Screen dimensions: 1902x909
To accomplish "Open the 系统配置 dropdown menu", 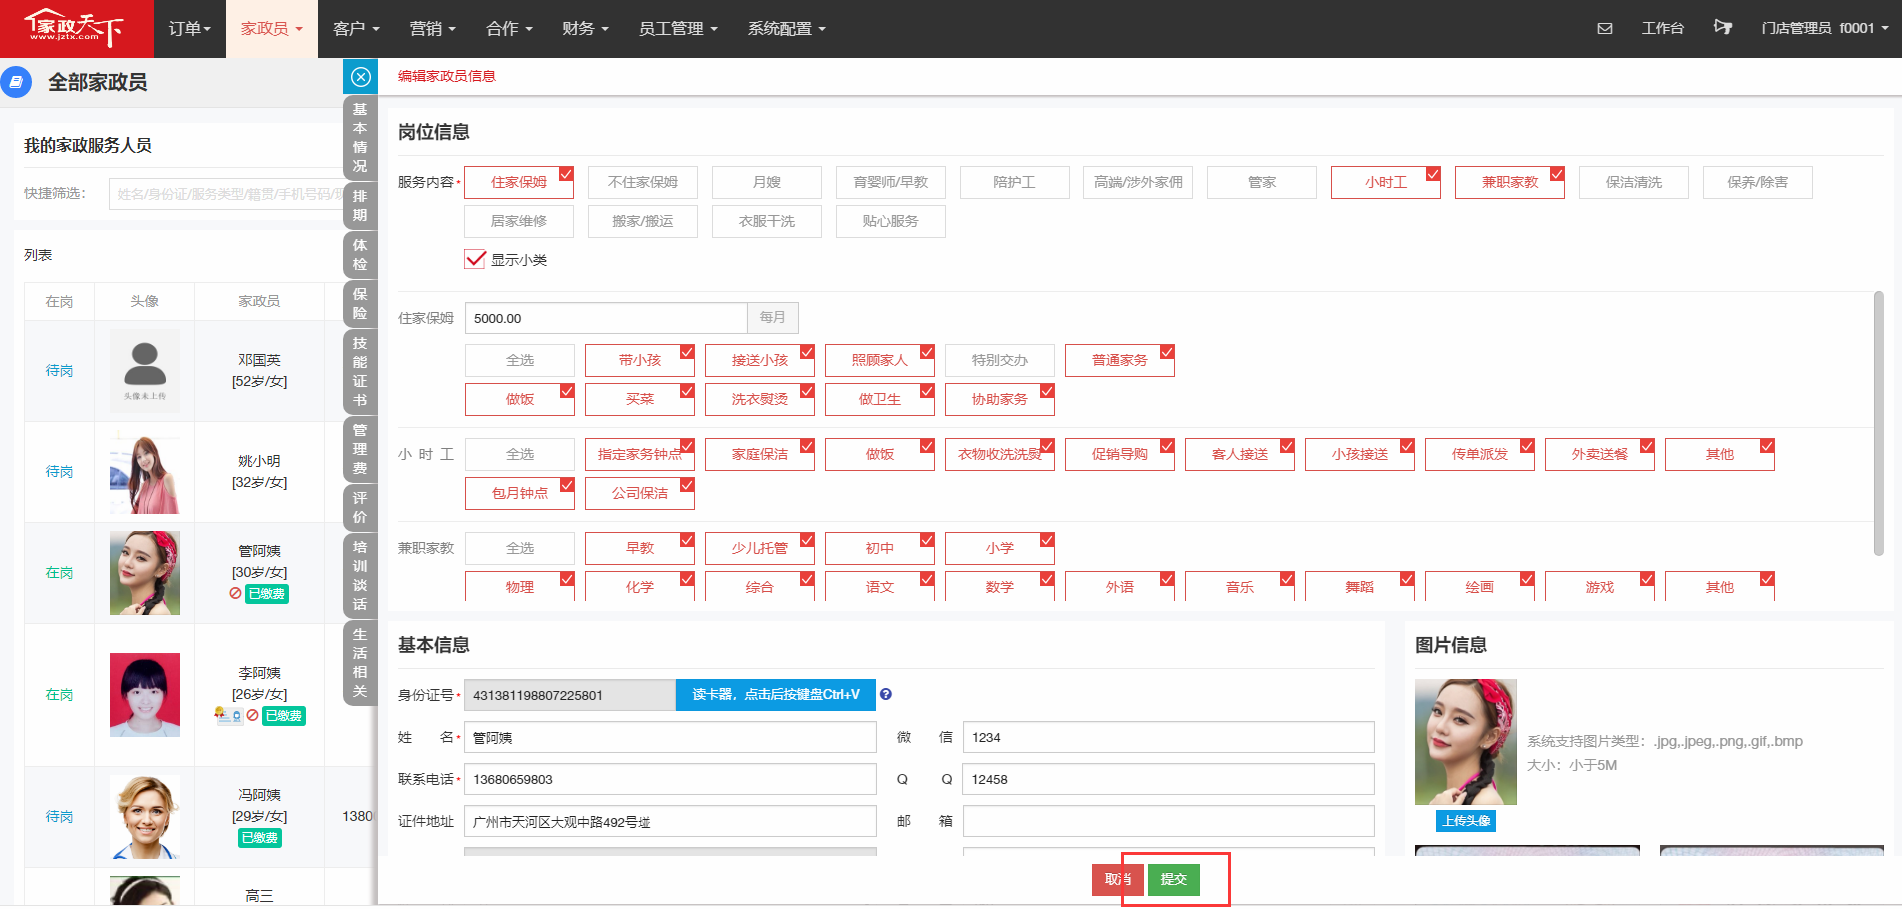I will [787, 29].
